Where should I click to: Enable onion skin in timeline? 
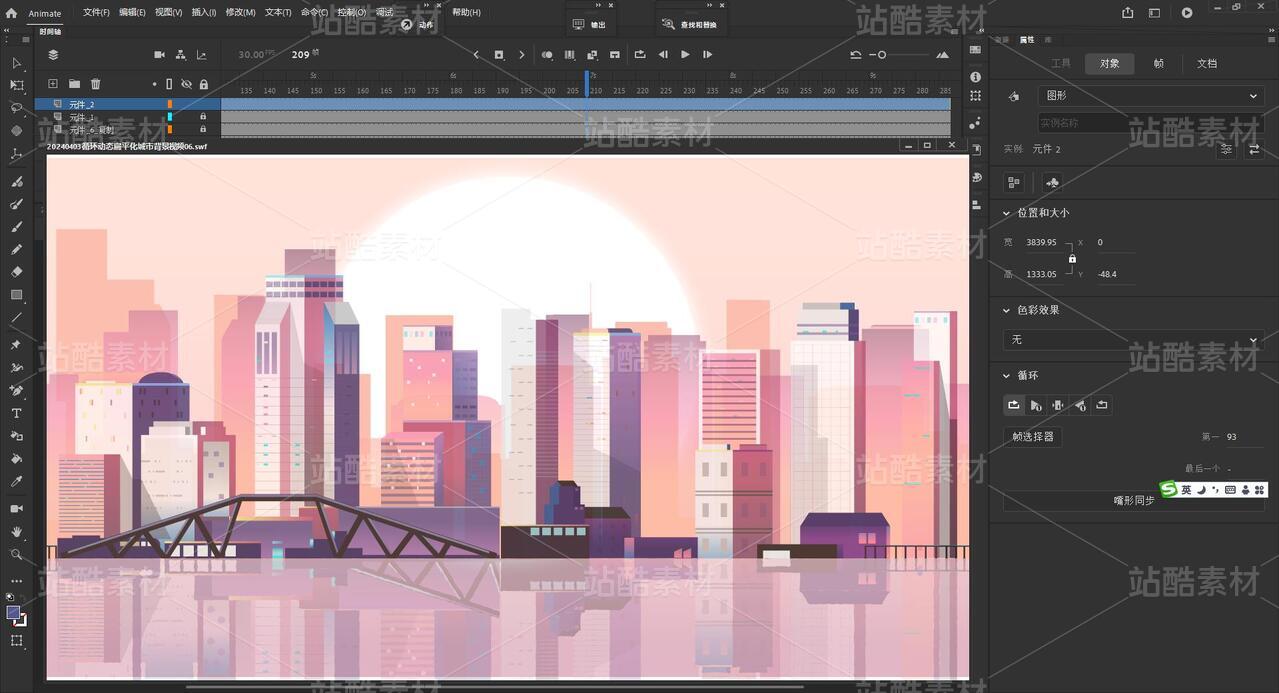547,54
